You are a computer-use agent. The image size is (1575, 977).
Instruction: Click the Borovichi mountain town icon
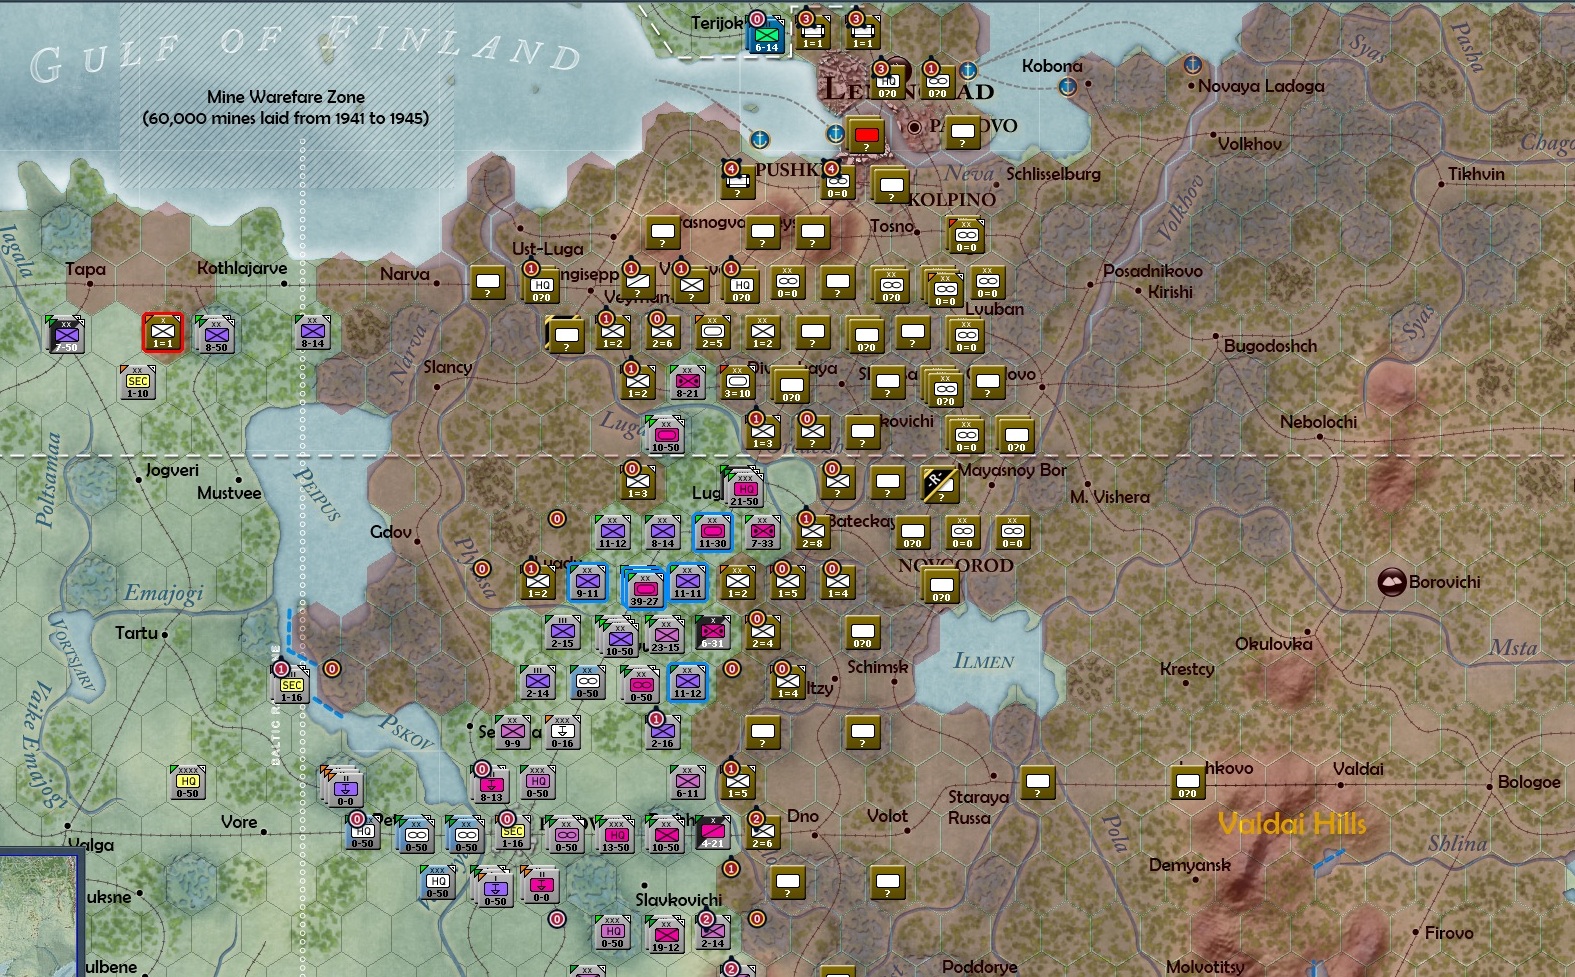pos(1392,581)
